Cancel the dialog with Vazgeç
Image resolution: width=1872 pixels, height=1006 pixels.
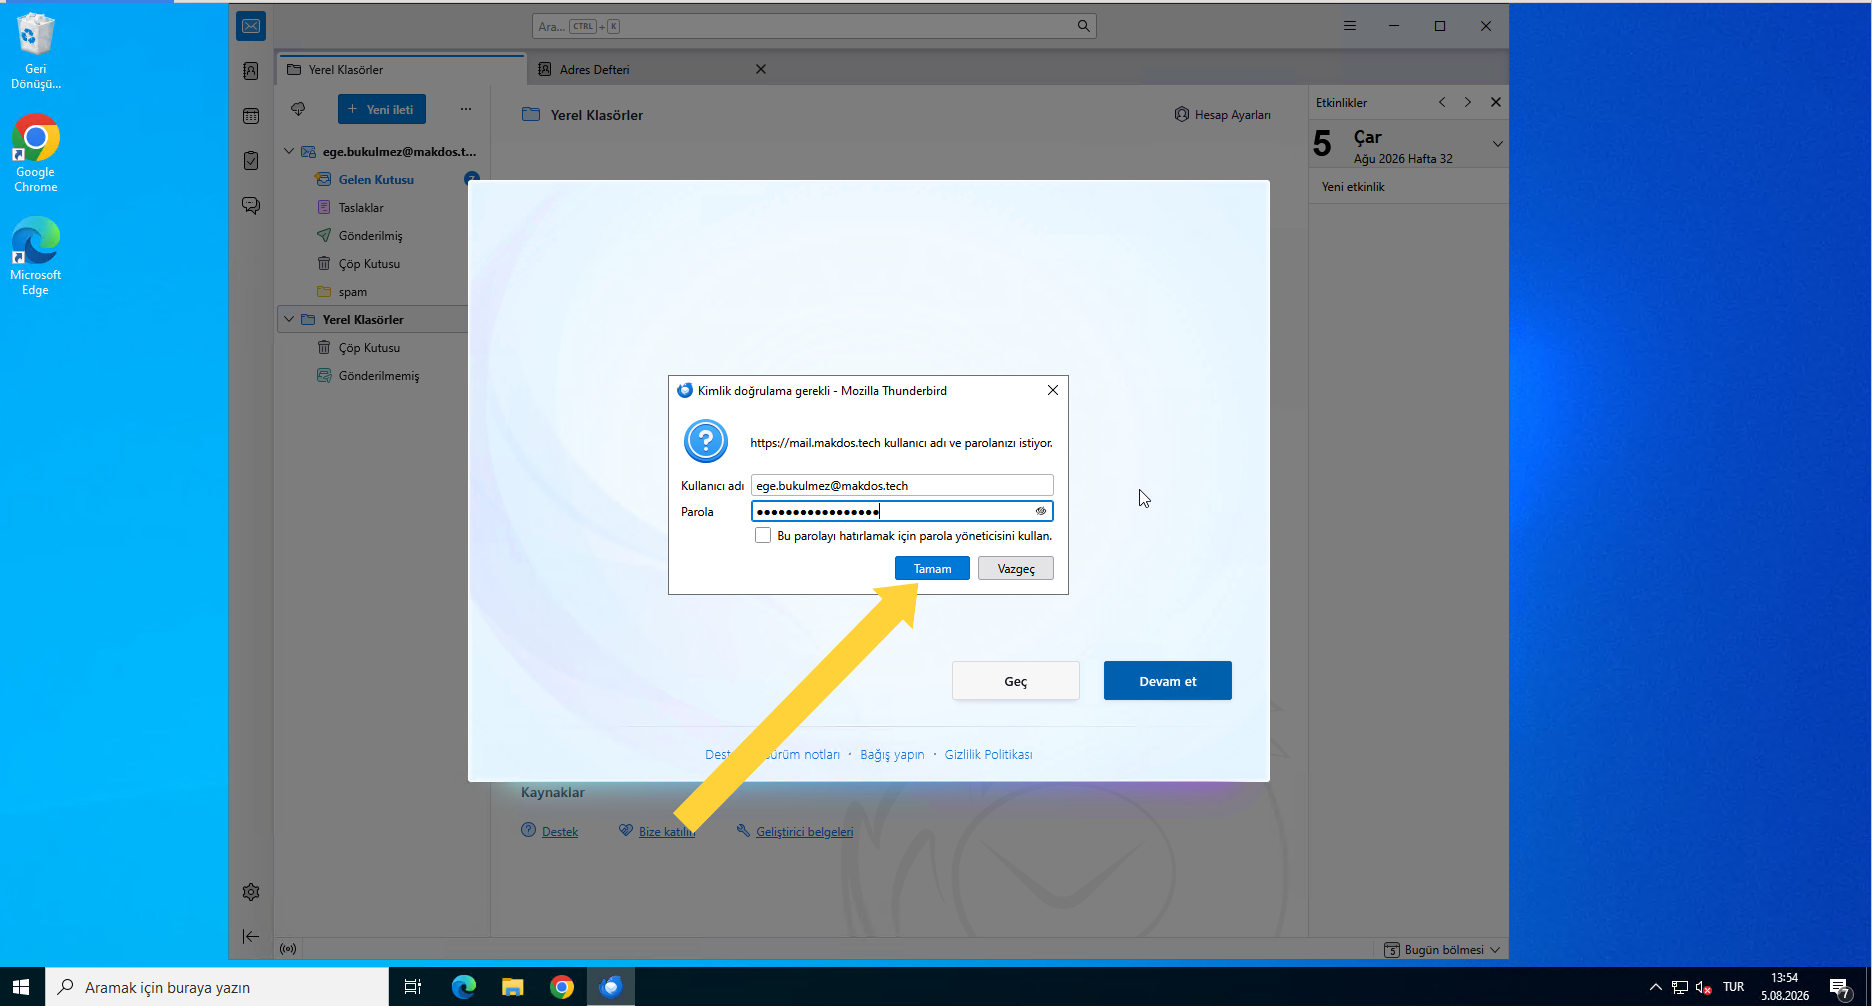pos(1016,569)
